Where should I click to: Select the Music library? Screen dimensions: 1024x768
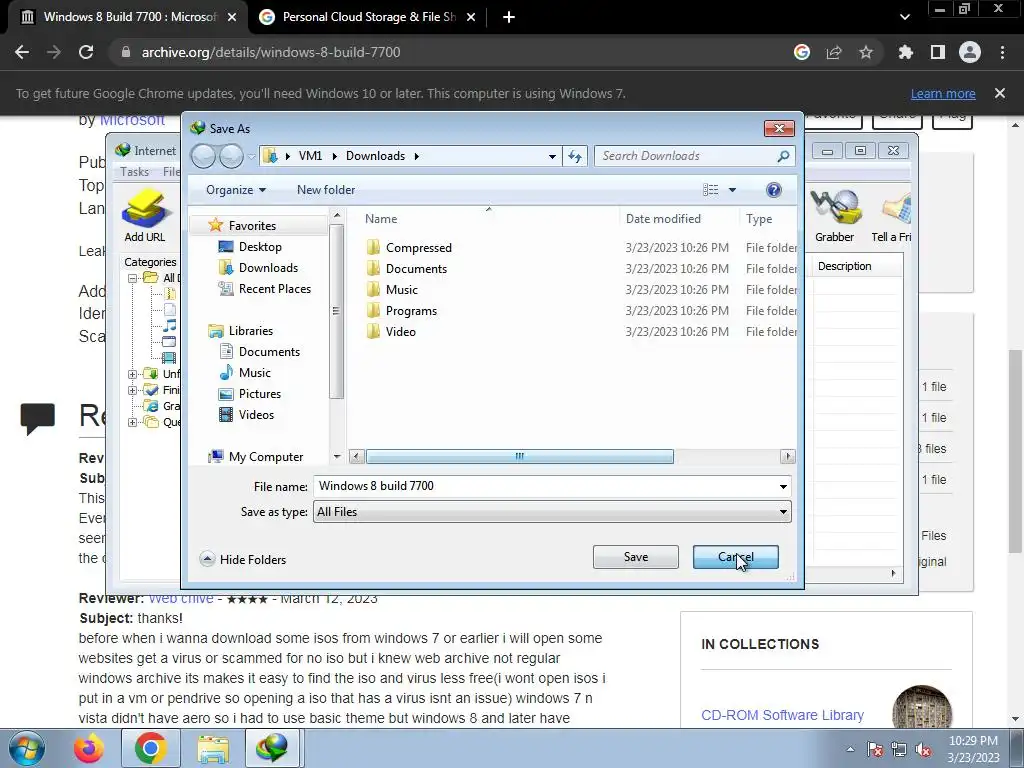coord(255,373)
